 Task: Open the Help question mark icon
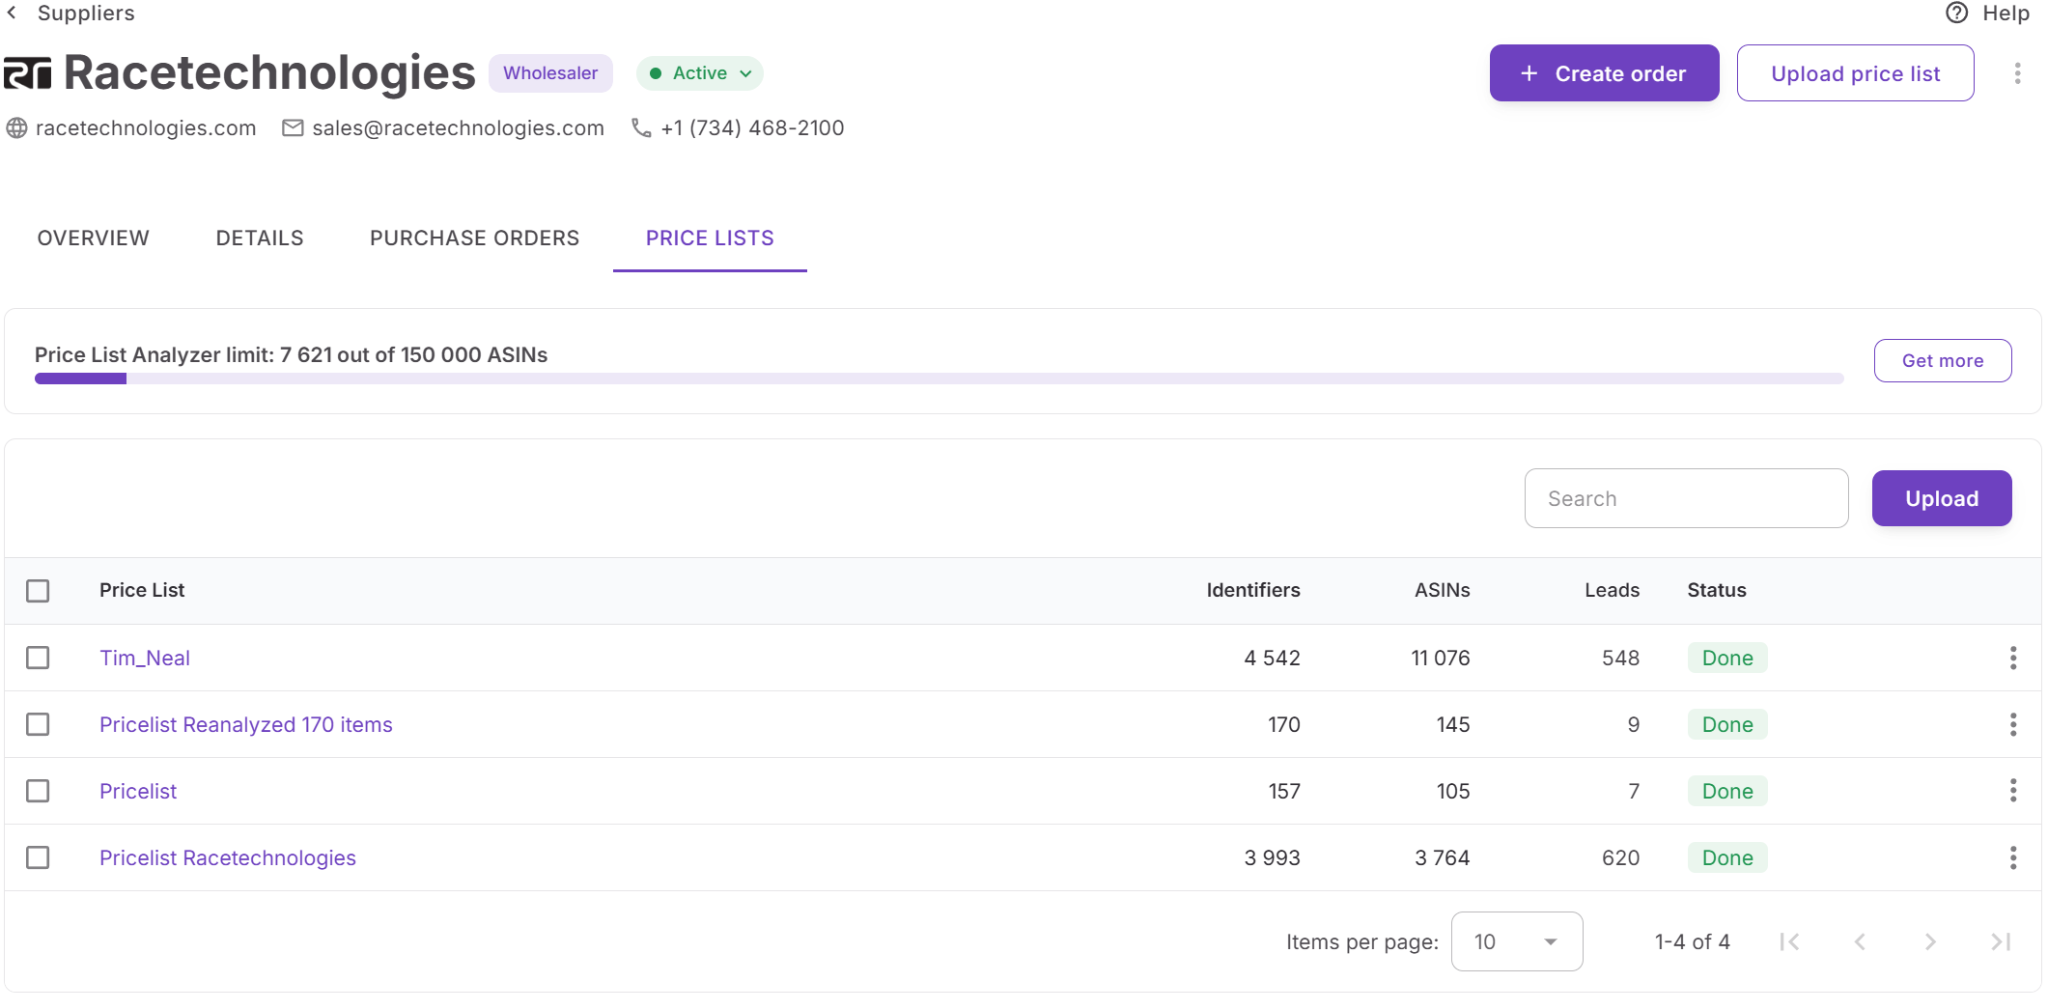pos(1956,13)
